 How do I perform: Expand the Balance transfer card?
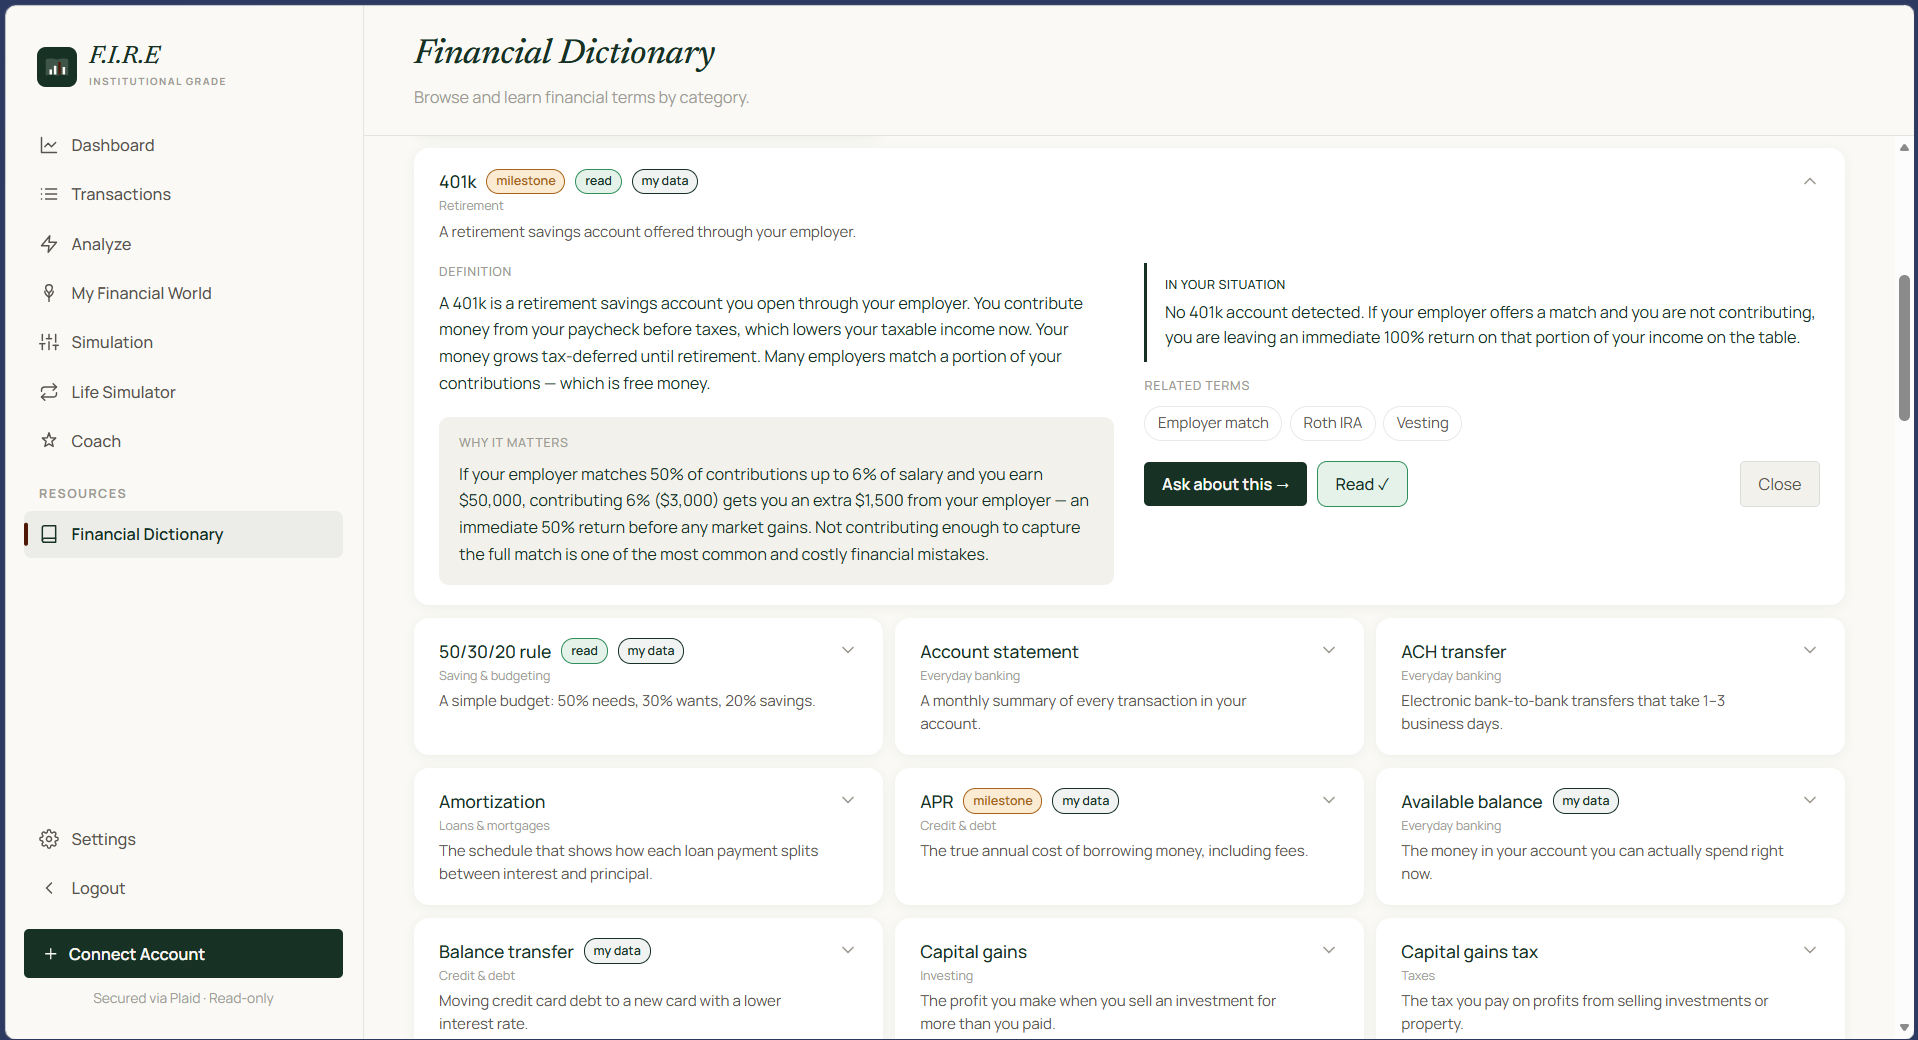pyautogui.click(x=848, y=950)
